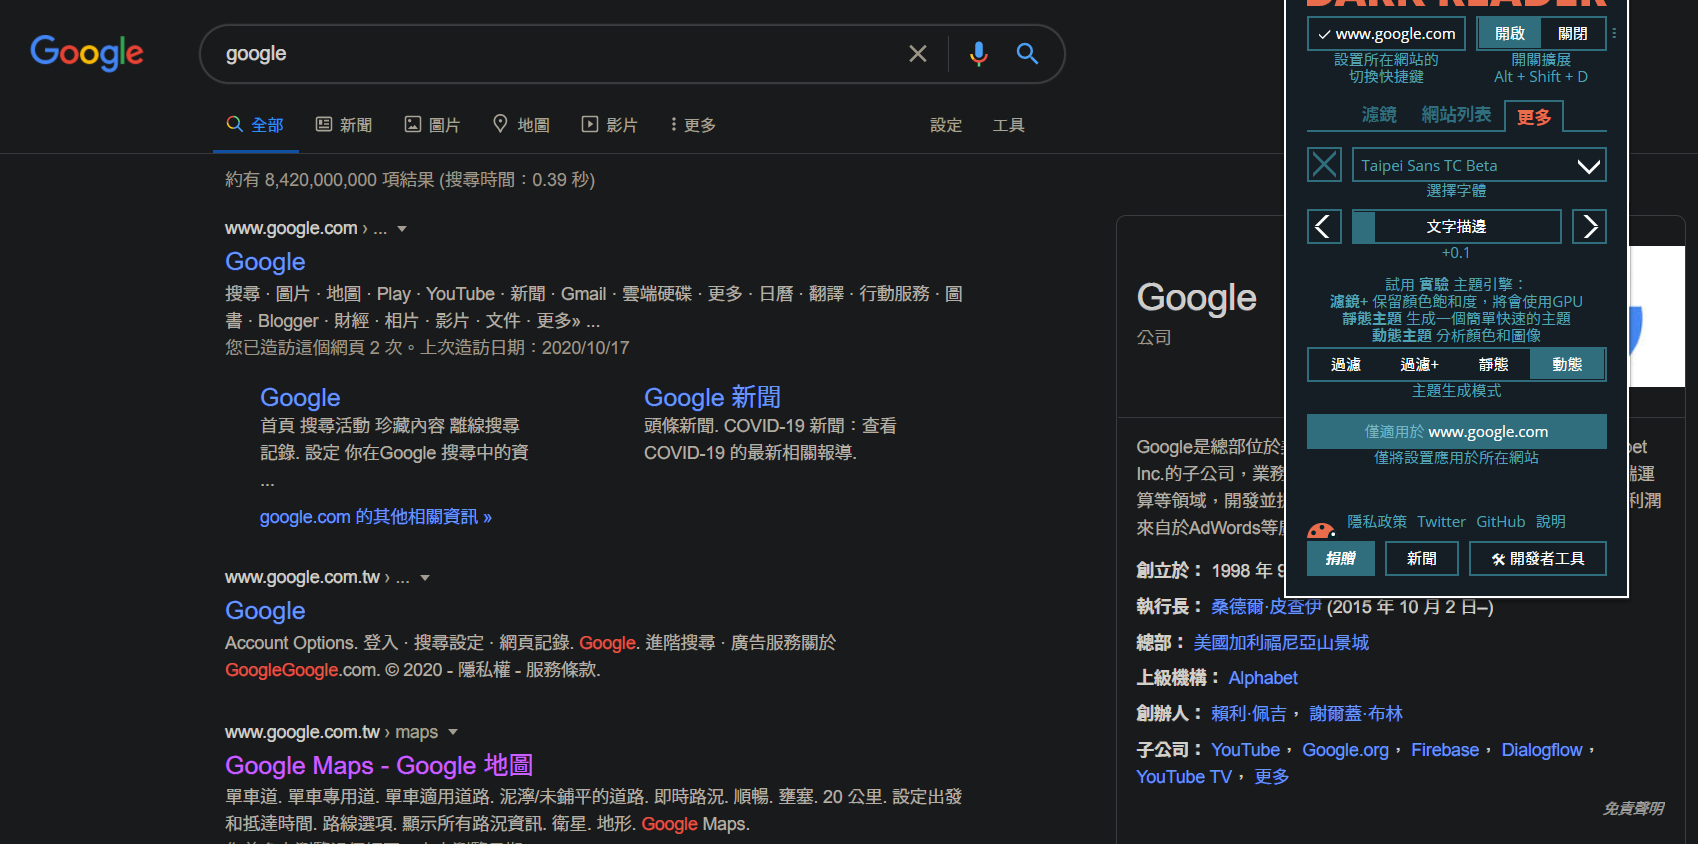Expand options arrow next to maps result URL

[x=453, y=733]
